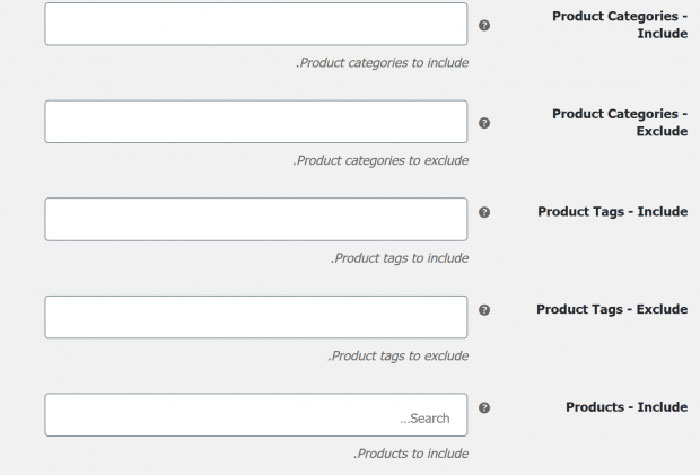This screenshot has height=475, width=700.
Task: Click help icon for Product Categories - Include
Action: [485, 25]
